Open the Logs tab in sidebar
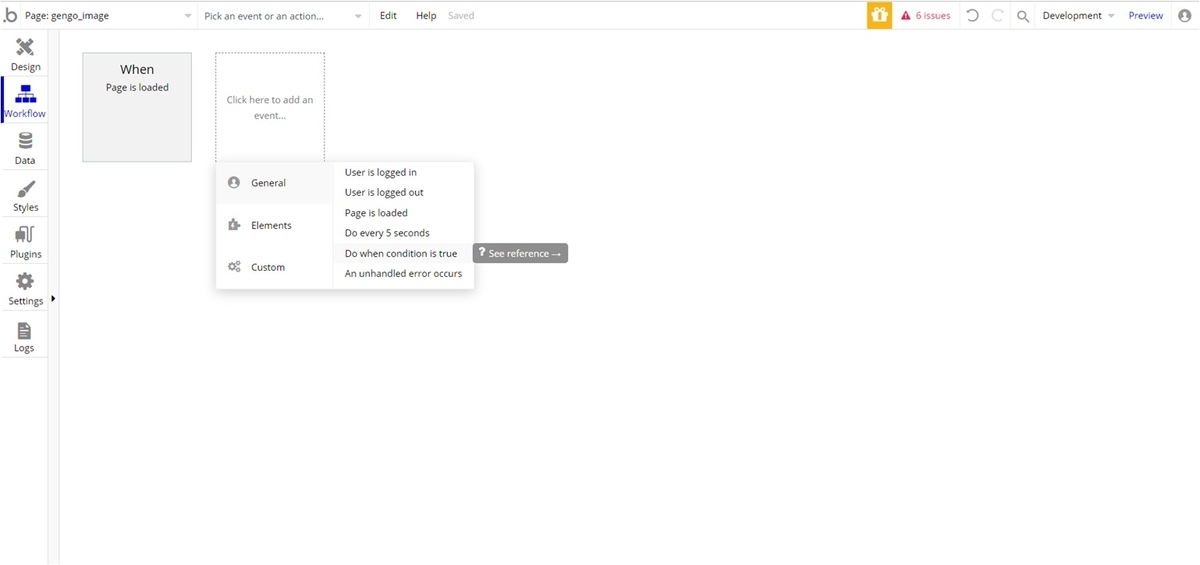The height and width of the screenshot is (565, 1200). click(25, 336)
